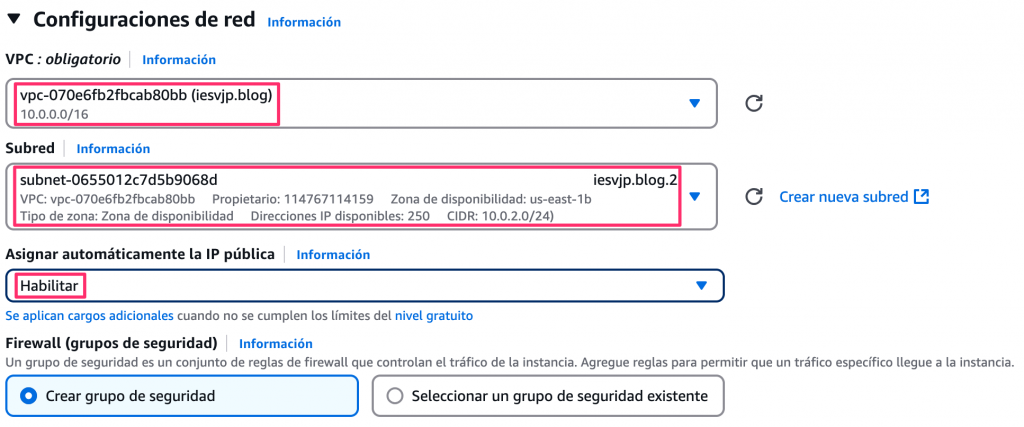Click the selected VPC vpc-070e6fb2fbcab80bb value

pyautogui.click(x=147, y=95)
